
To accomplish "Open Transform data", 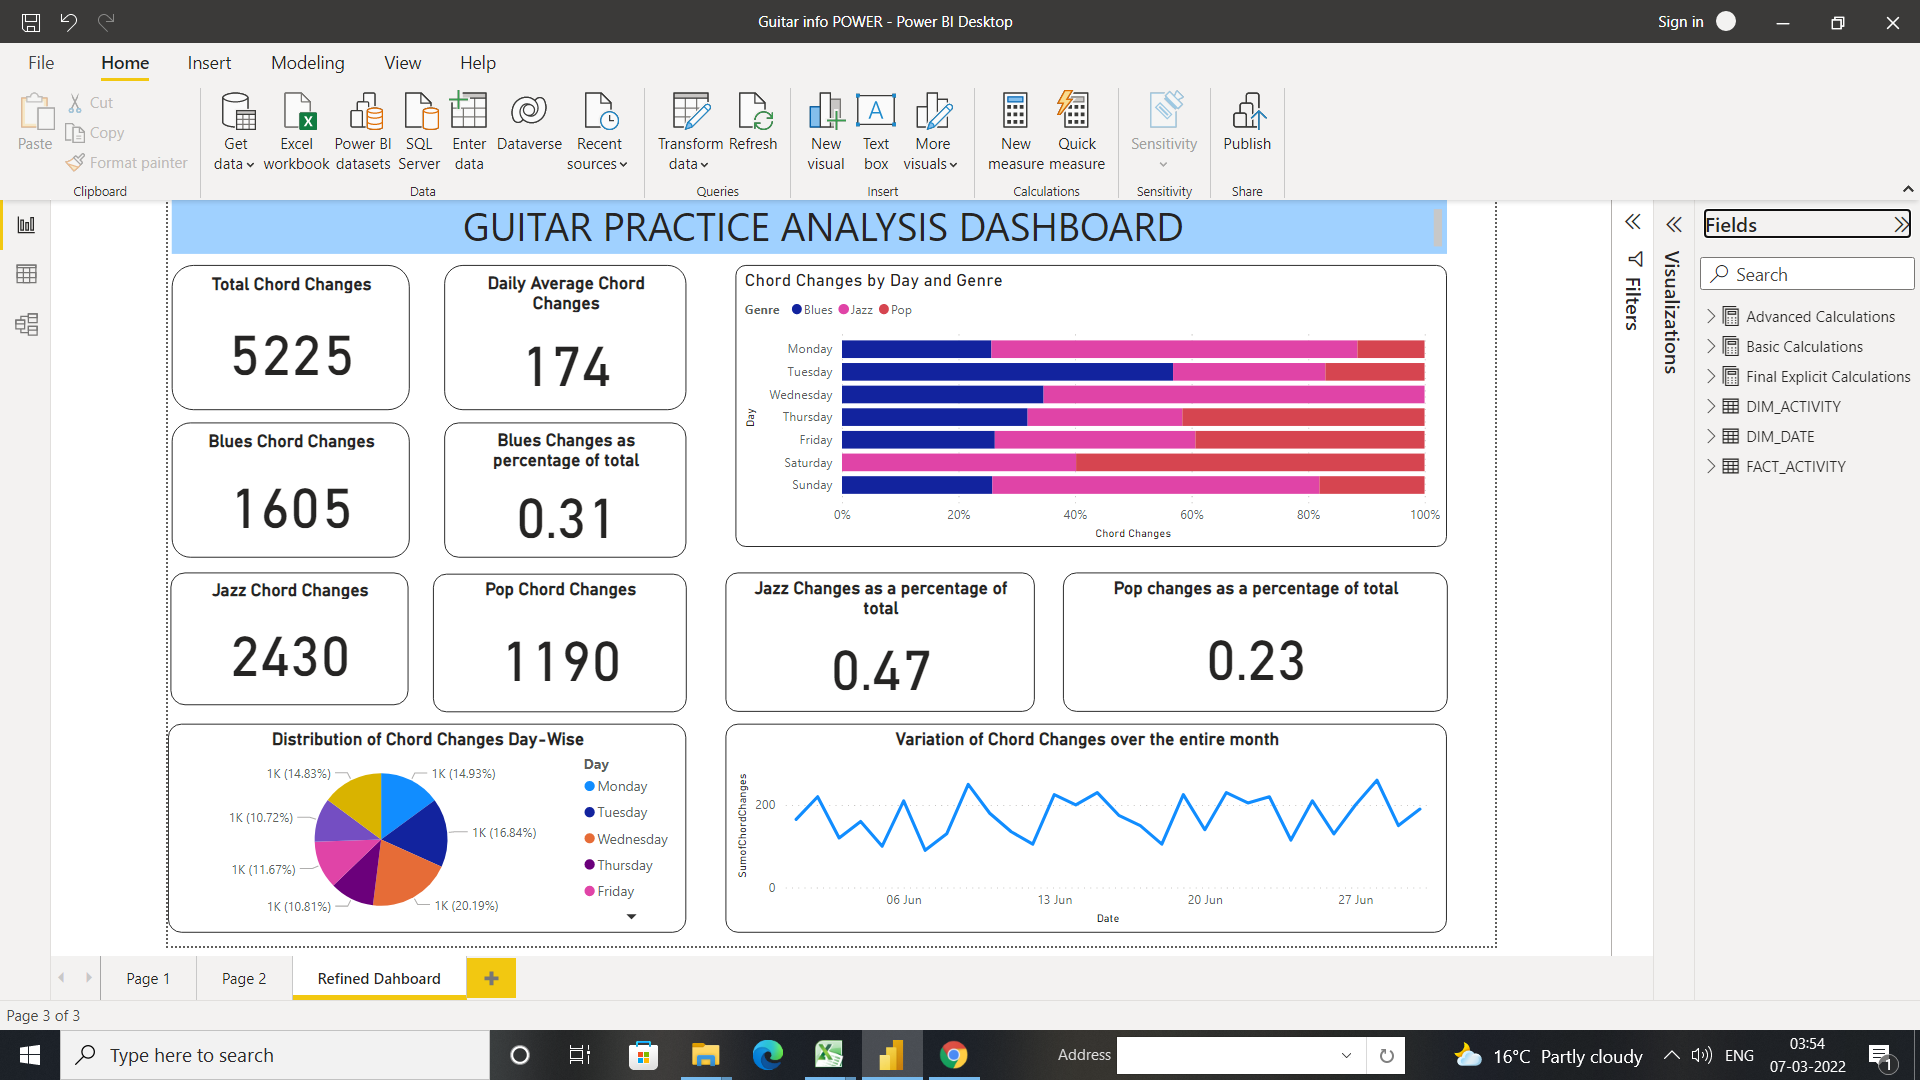I will coord(689,131).
